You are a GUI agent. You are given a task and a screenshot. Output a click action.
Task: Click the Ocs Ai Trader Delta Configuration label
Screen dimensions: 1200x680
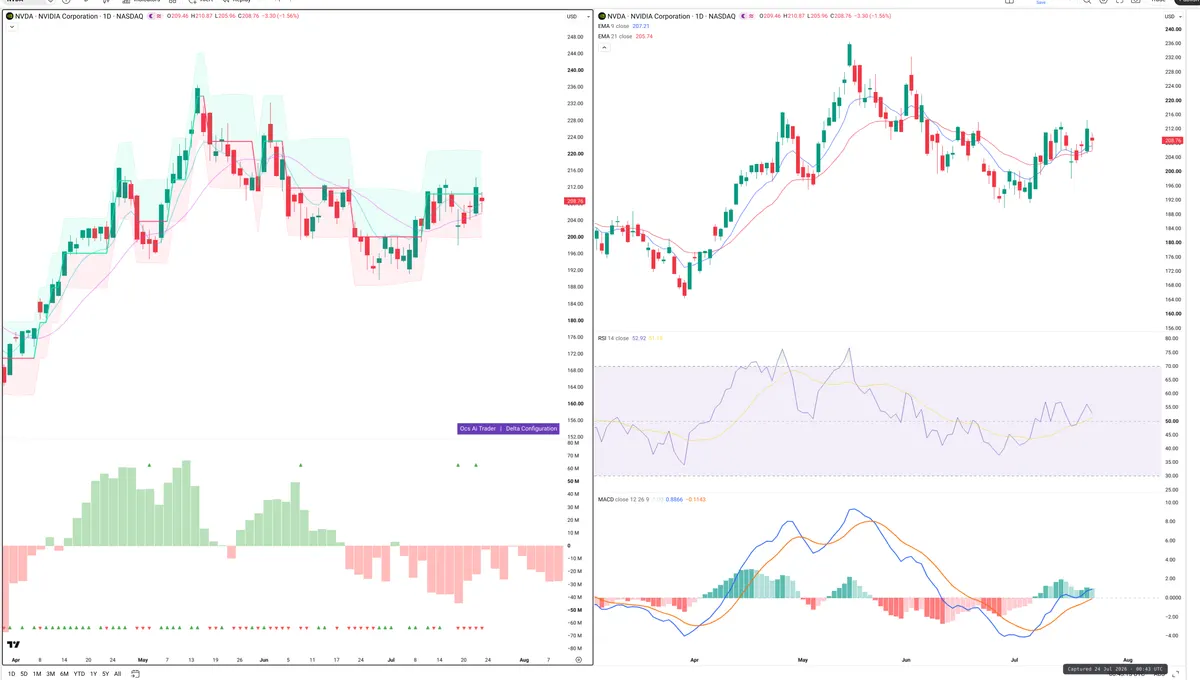tap(508, 428)
